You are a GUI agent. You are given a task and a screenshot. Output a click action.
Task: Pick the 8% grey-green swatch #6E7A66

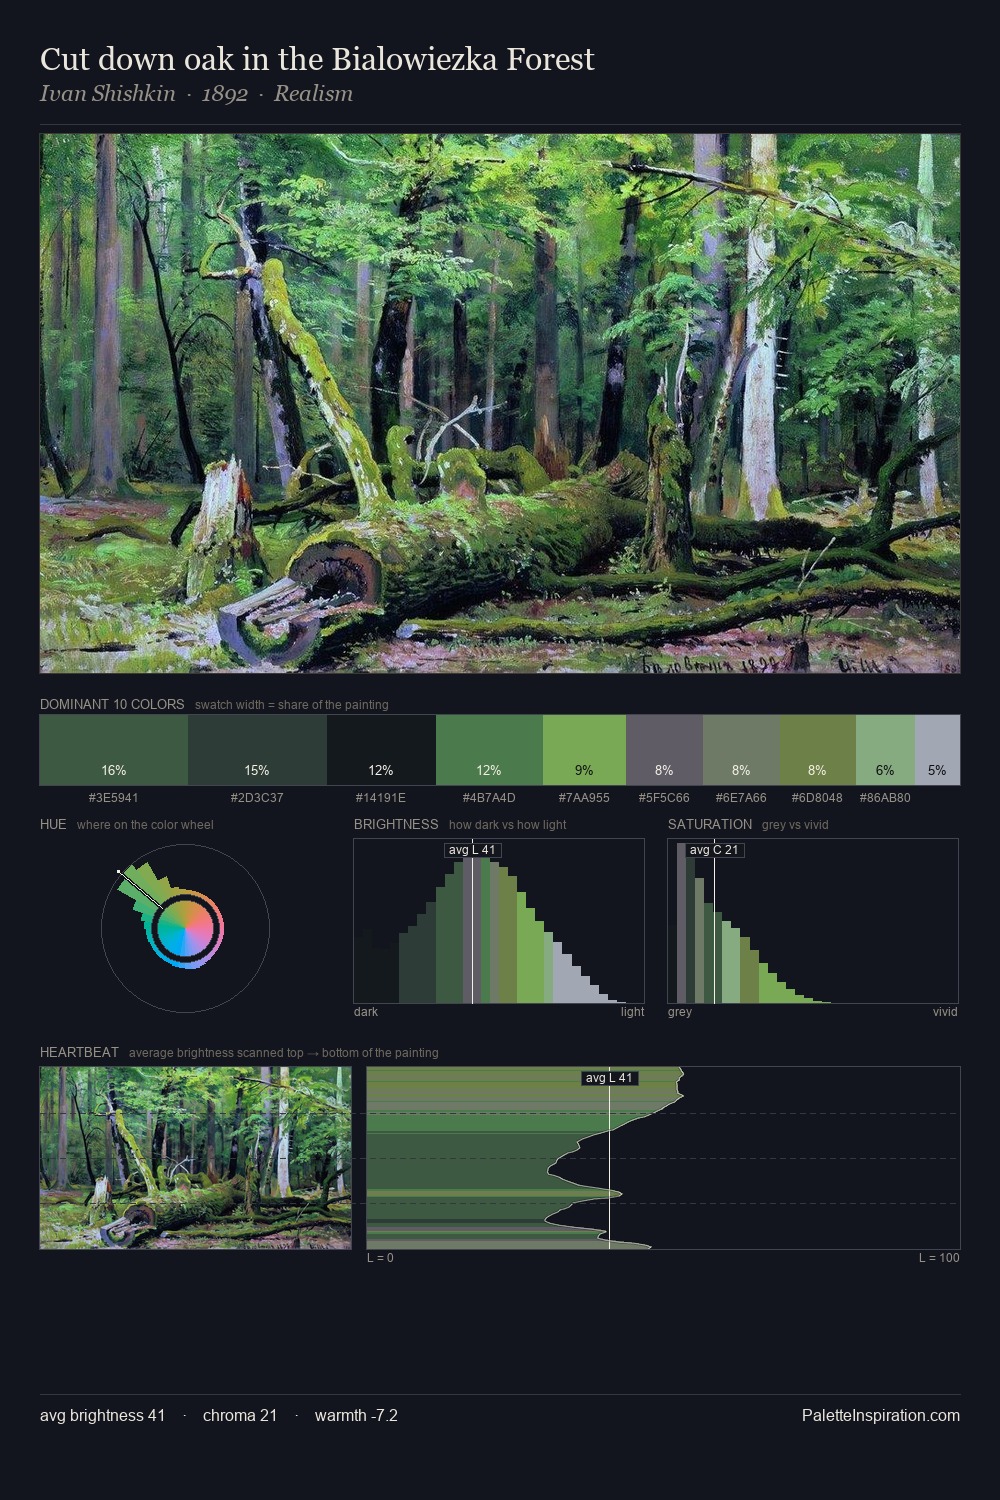tap(741, 750)
